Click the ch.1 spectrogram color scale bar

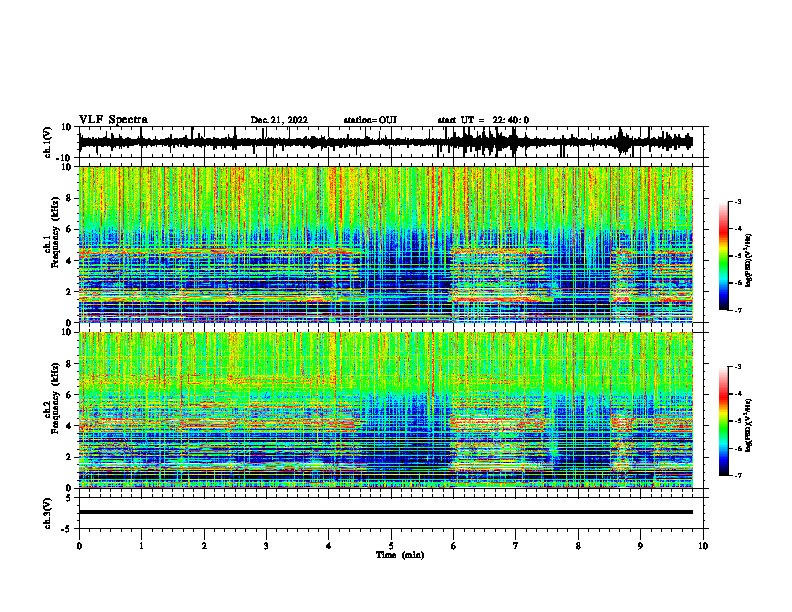click(x=724, y=256)
